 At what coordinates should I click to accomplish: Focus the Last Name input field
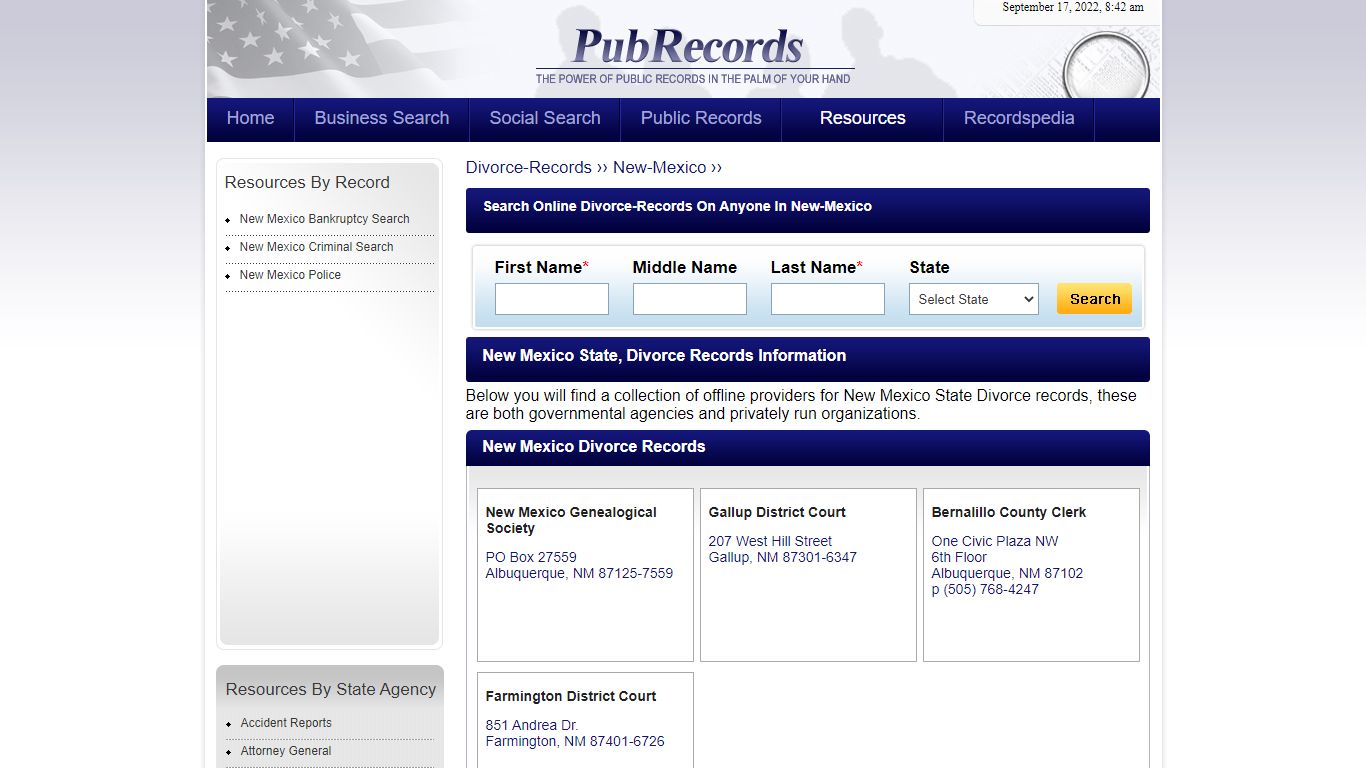828,299
